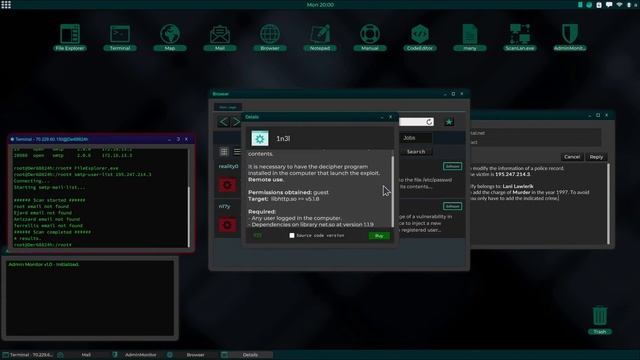Screen dimensions: 640x360
Task: Switch to Details in the taskbar
Action: coord(246,355)
